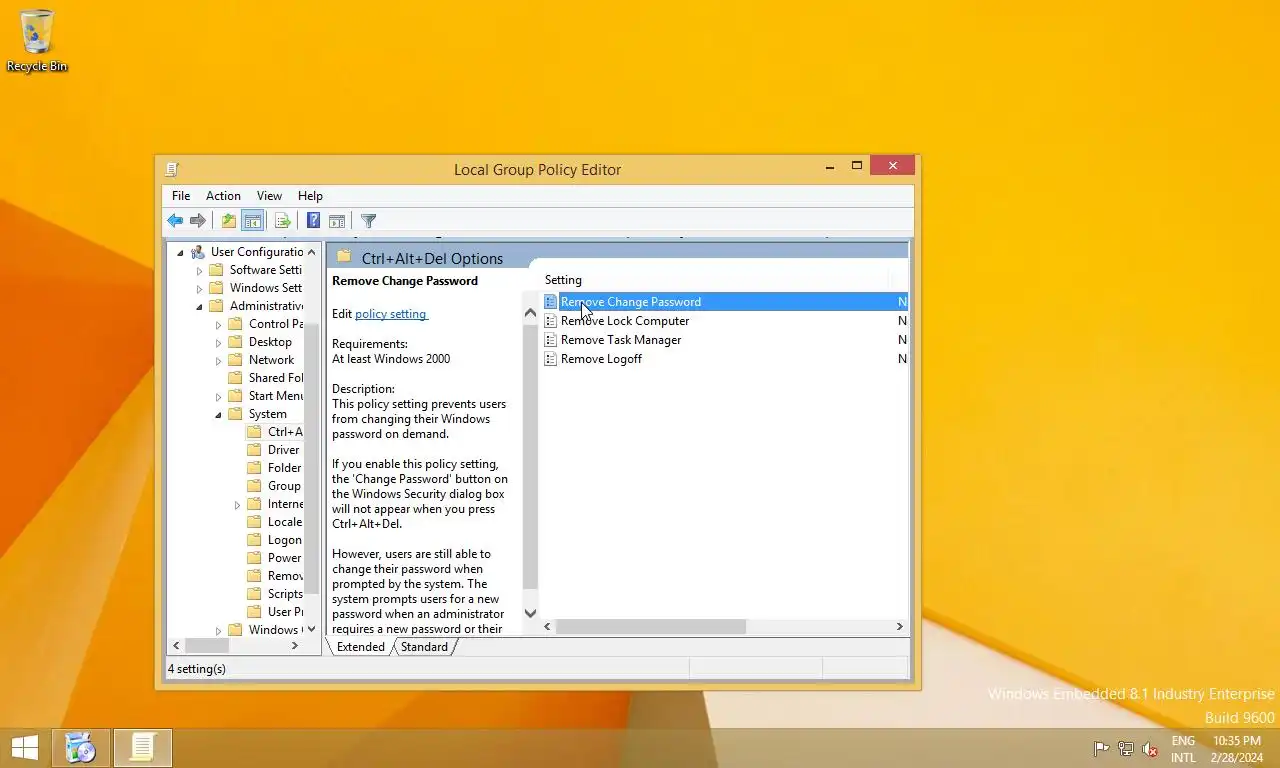
Task: Toggle the Show/Hide Action Pane icon
Action: click(x=337, y=221)
